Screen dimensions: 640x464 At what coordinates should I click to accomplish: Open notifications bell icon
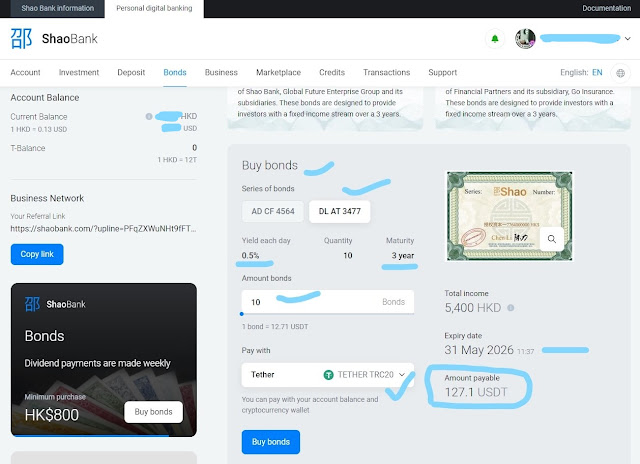(x=495, y=39)
